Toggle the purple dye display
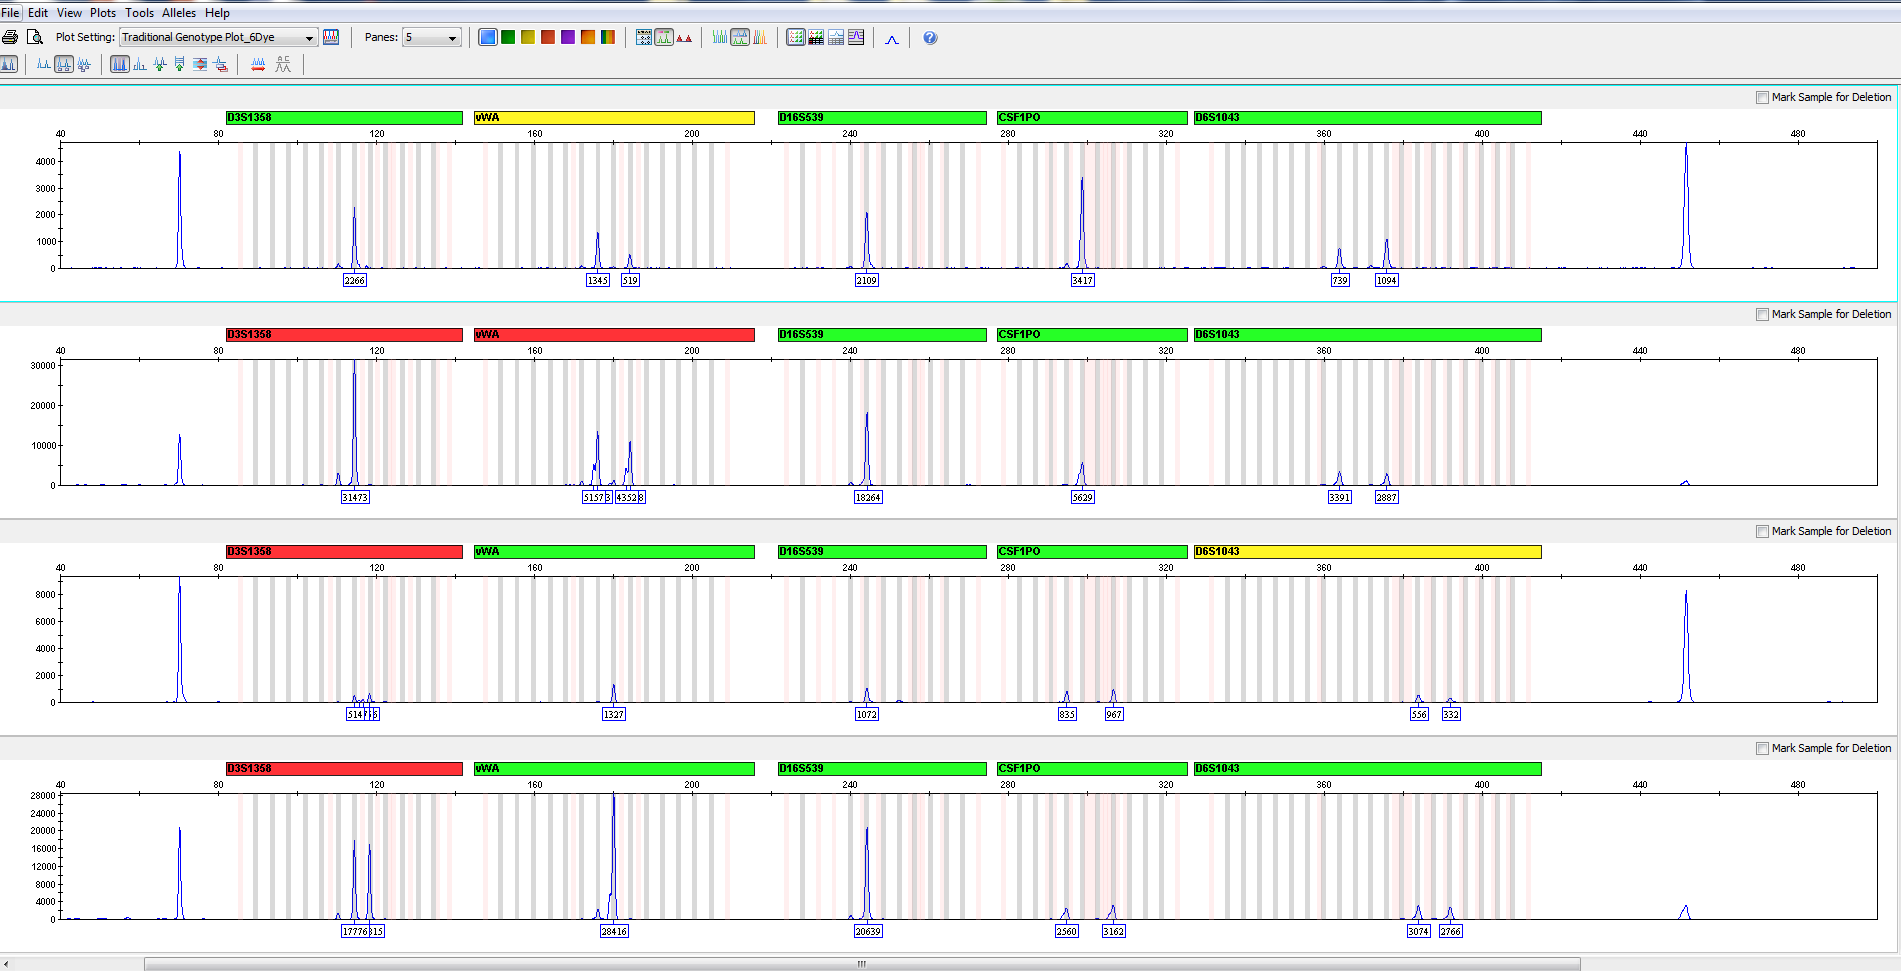The height and width of the screenshot is (971, 1901). tap(568, 37)
